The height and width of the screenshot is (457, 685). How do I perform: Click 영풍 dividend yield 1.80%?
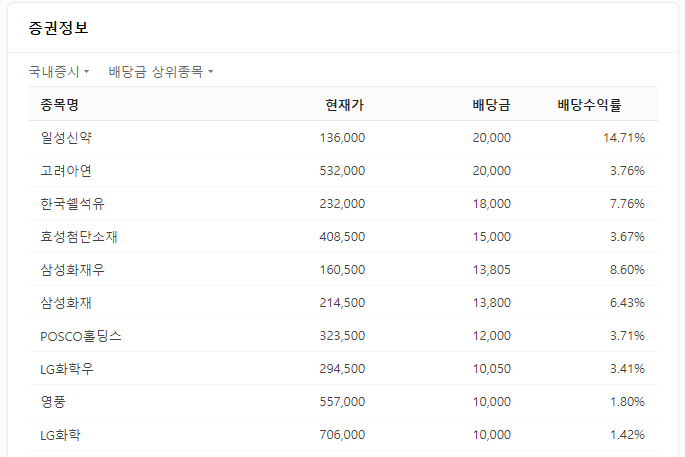pos(627,402)
